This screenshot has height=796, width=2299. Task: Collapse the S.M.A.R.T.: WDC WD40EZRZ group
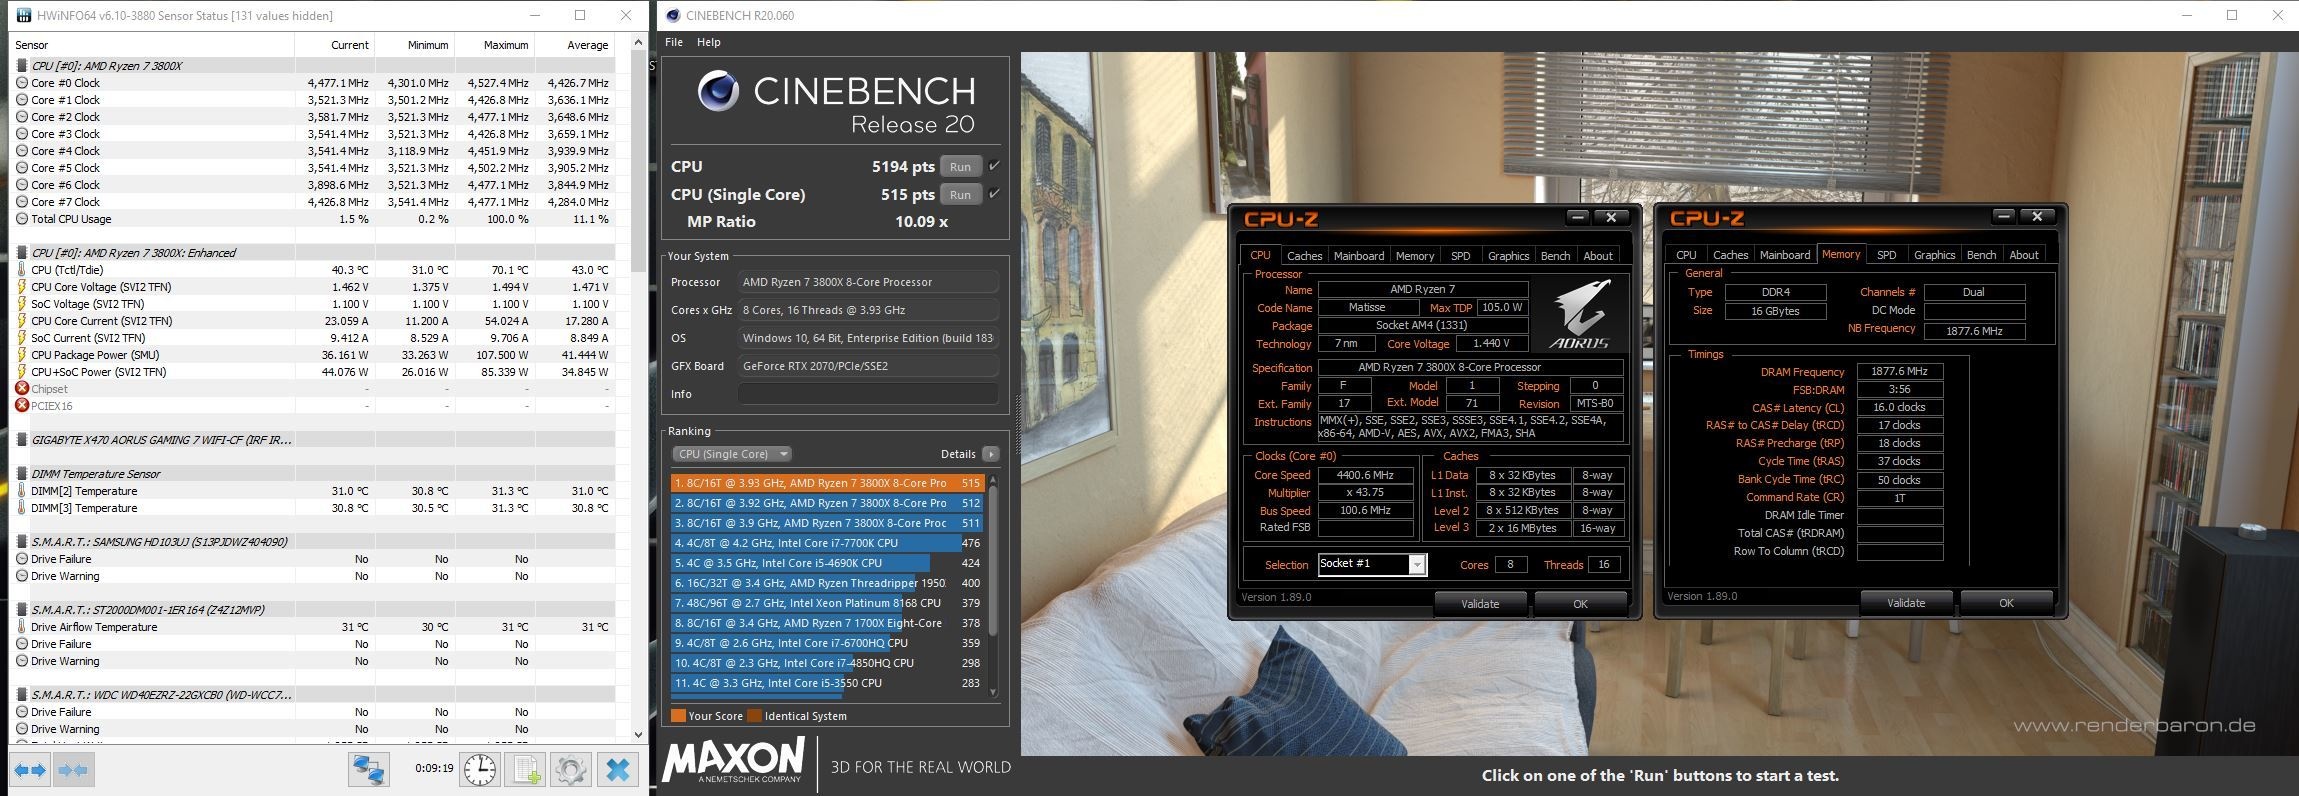pos(22,695)
